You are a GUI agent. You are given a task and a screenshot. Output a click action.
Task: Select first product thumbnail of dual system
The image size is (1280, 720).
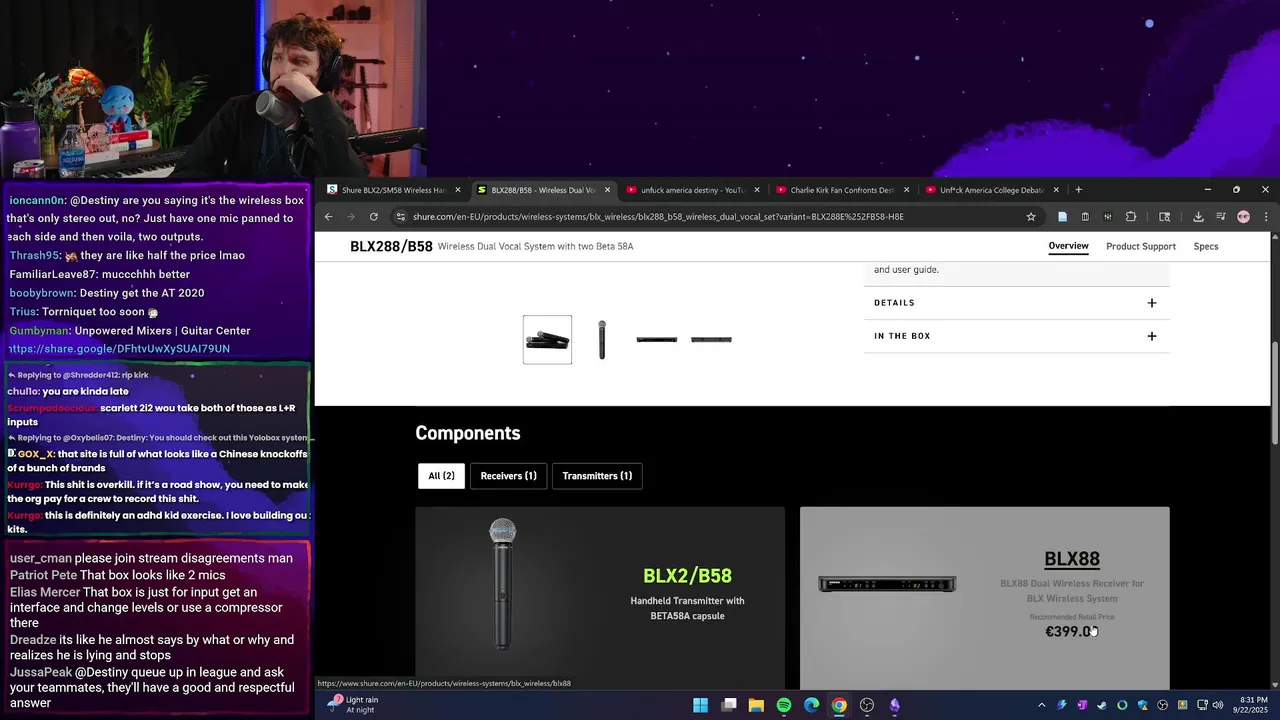547,340
